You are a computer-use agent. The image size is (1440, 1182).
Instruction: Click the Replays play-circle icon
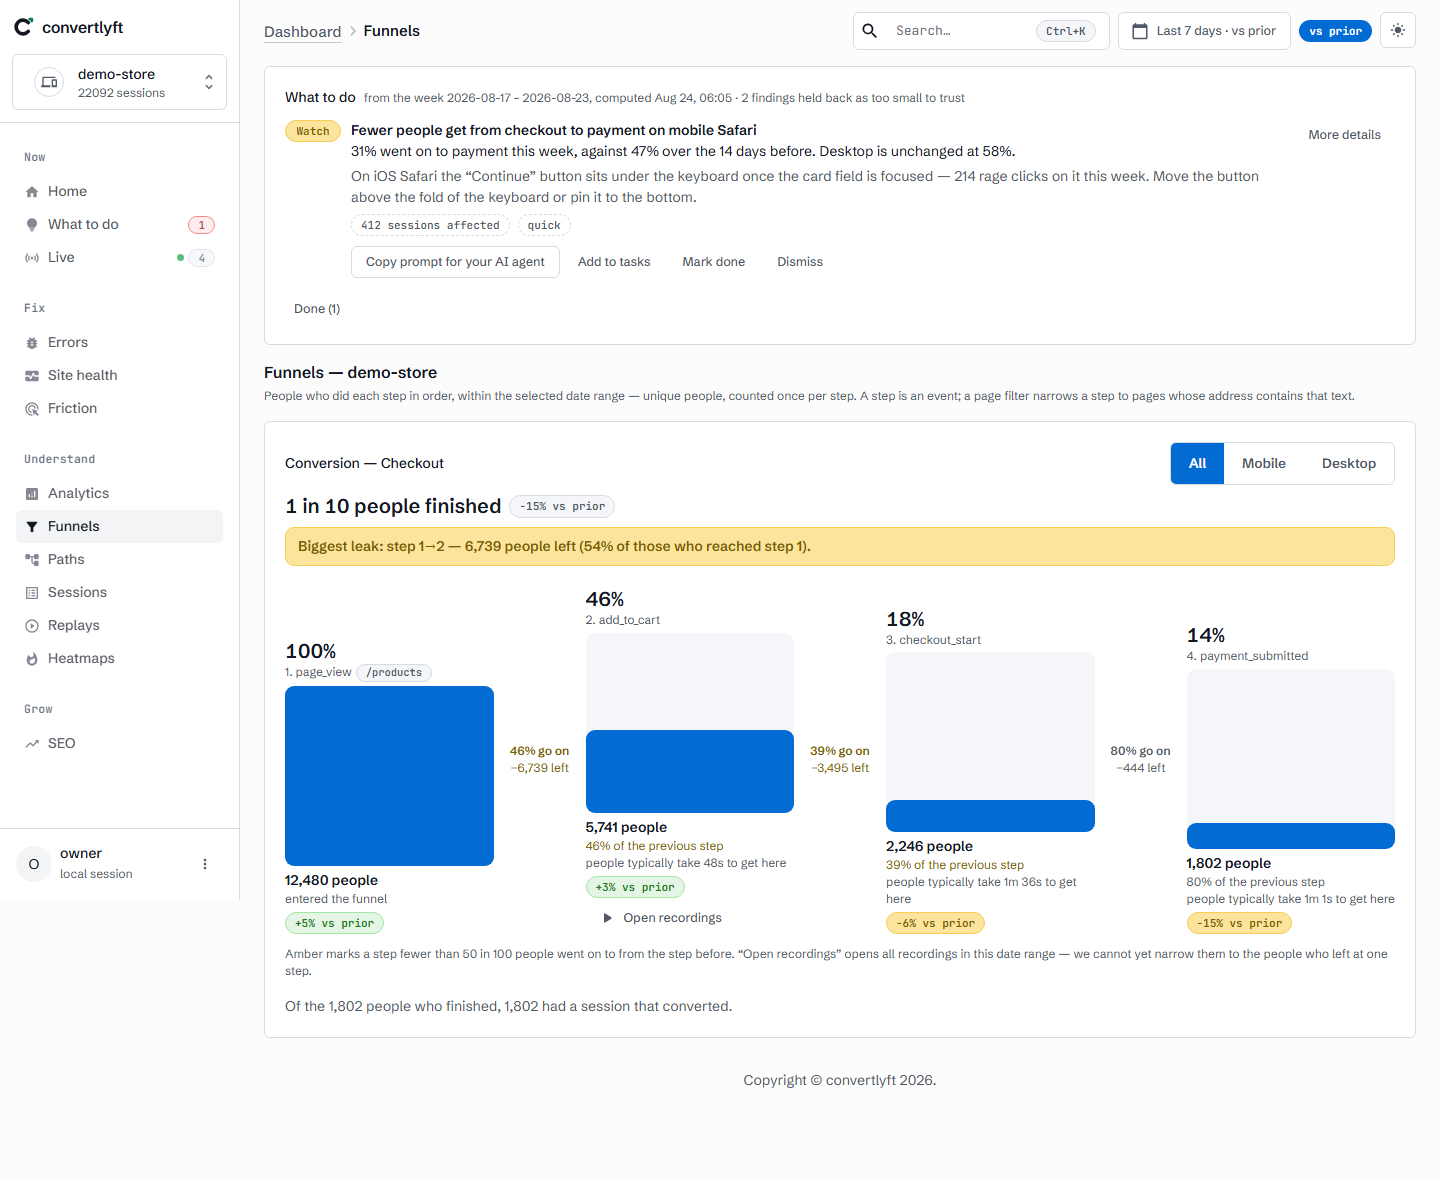(x=32, y=626)
